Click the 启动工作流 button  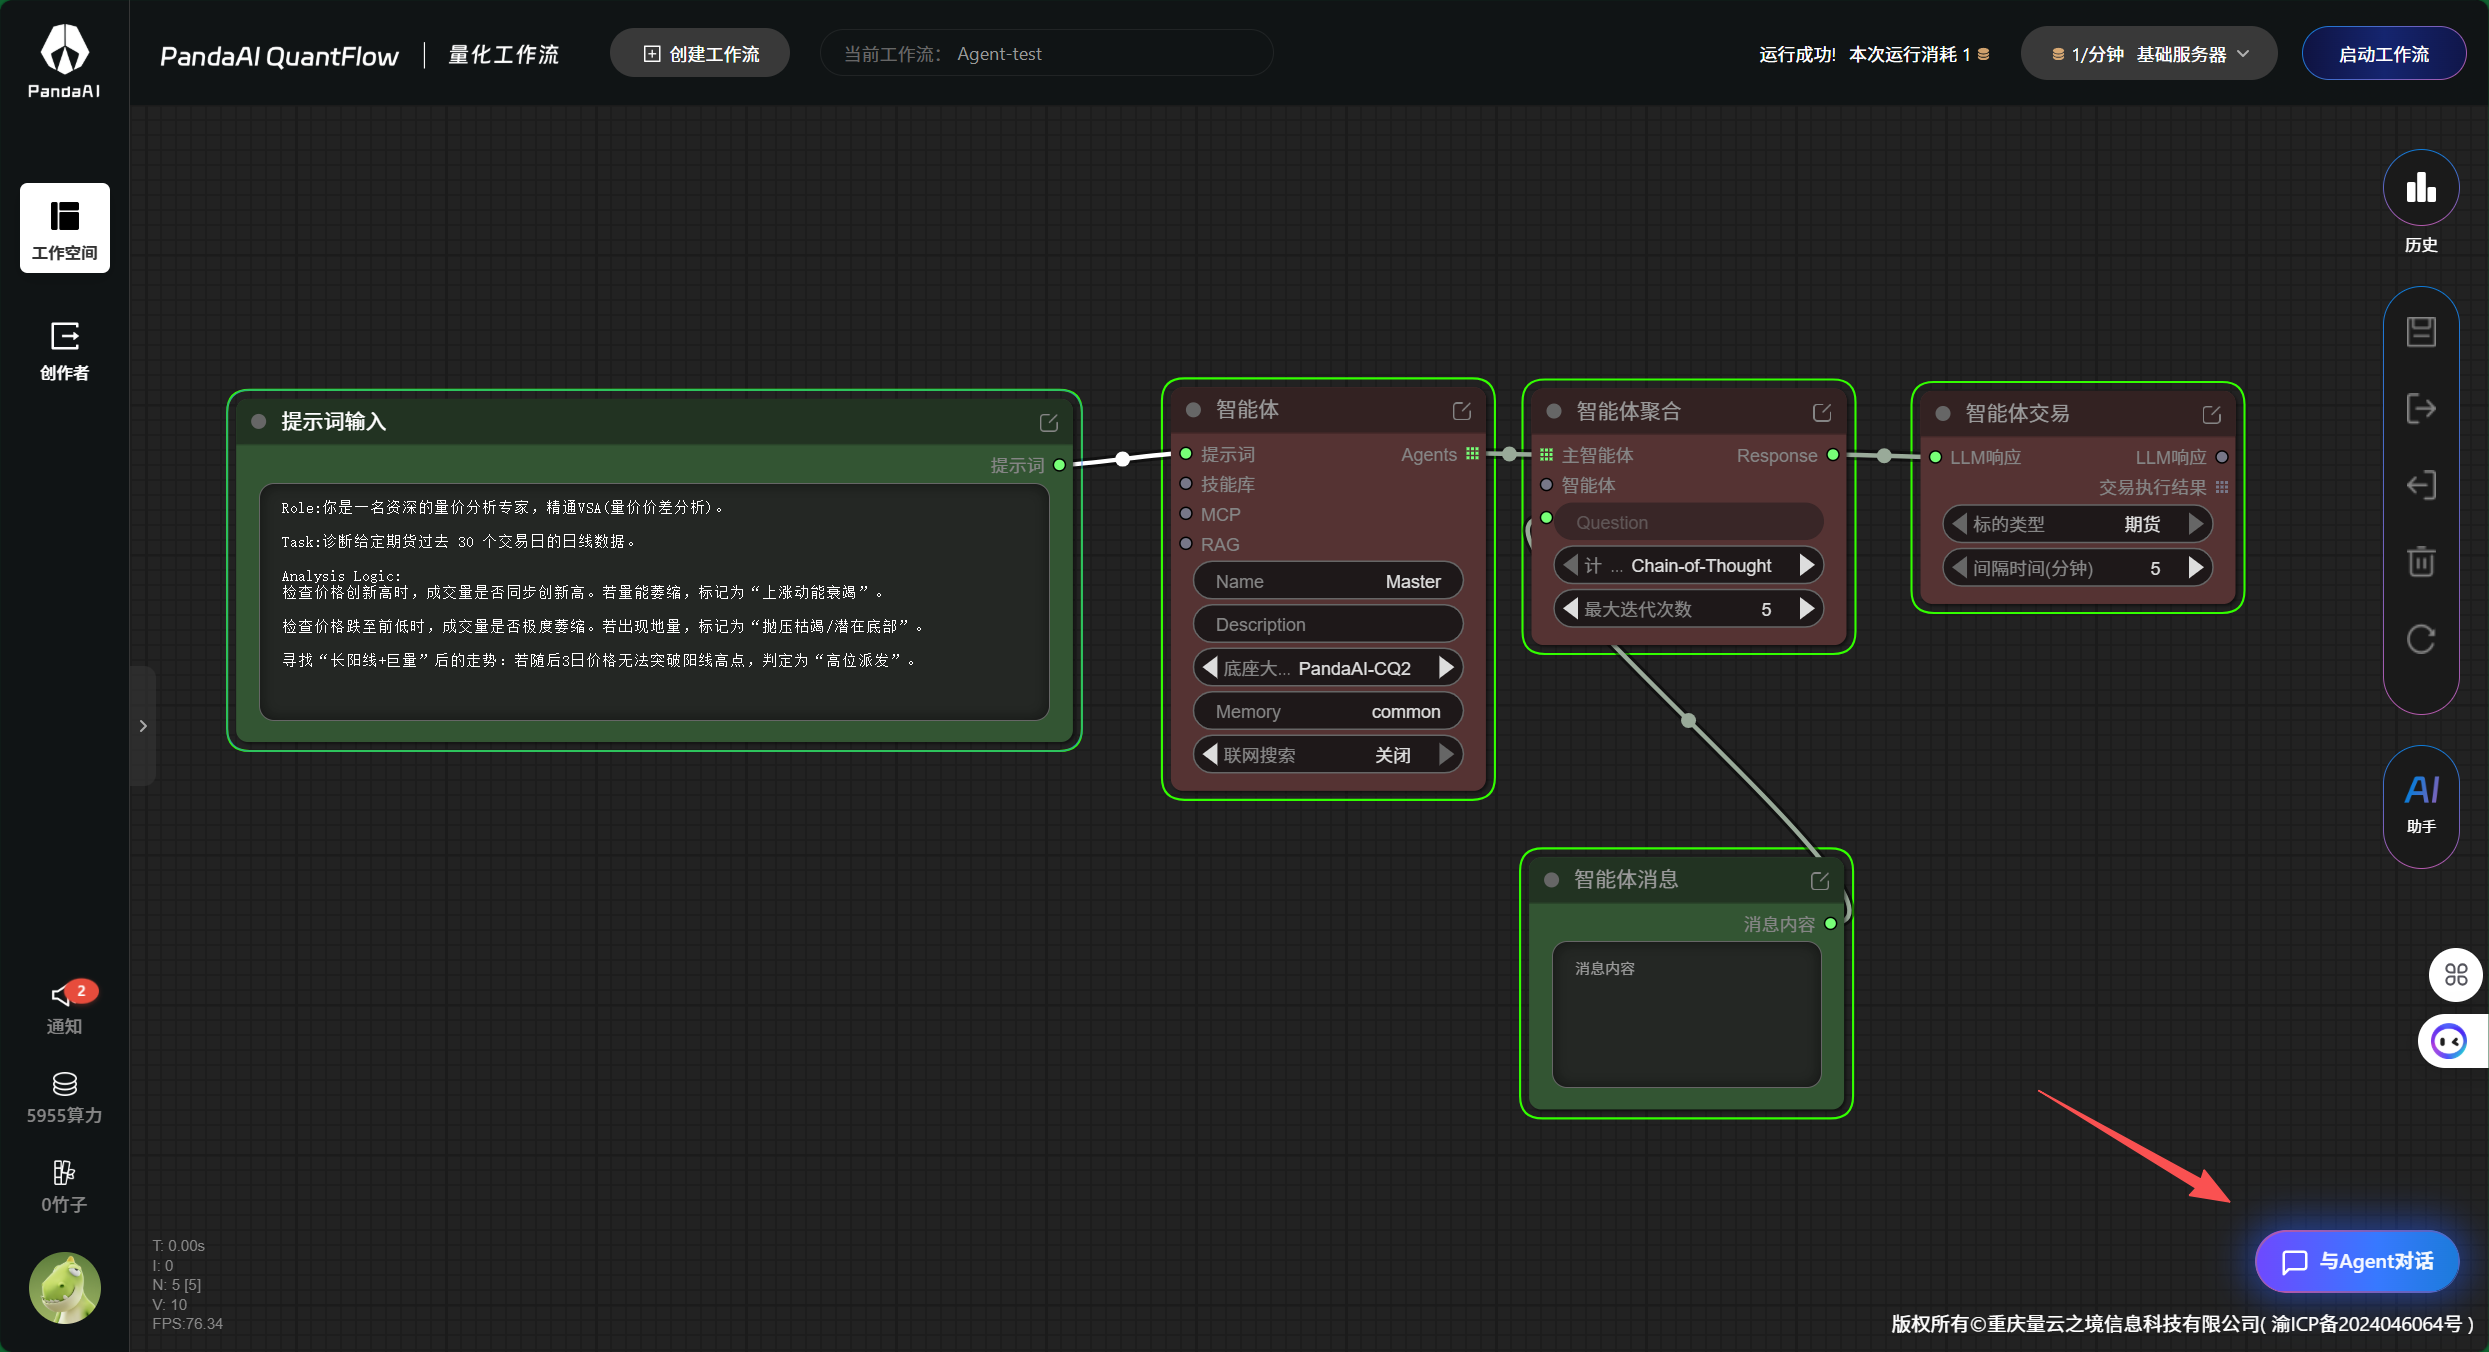point(2383,53)
